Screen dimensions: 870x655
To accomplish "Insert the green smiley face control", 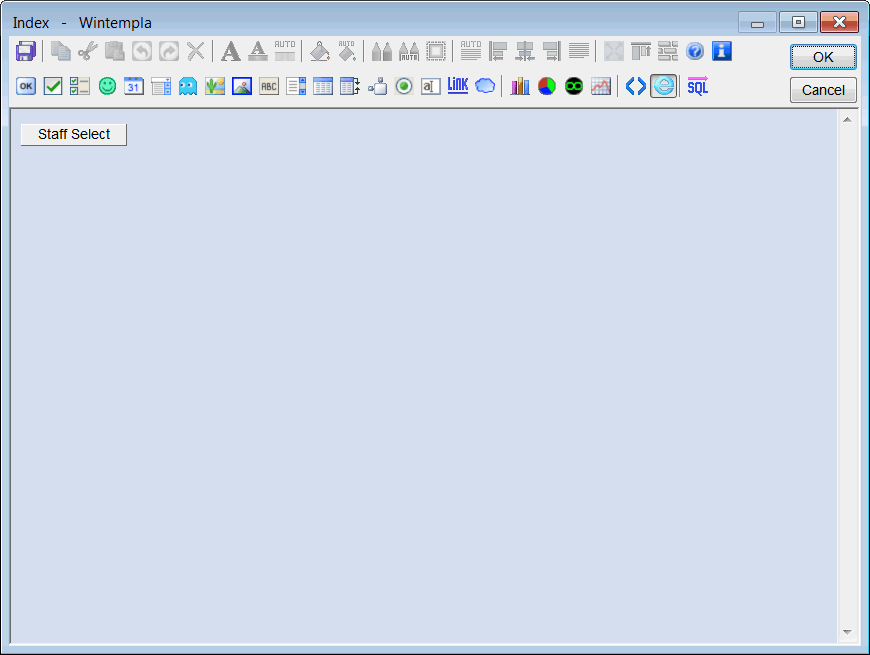I will [107, 86].
